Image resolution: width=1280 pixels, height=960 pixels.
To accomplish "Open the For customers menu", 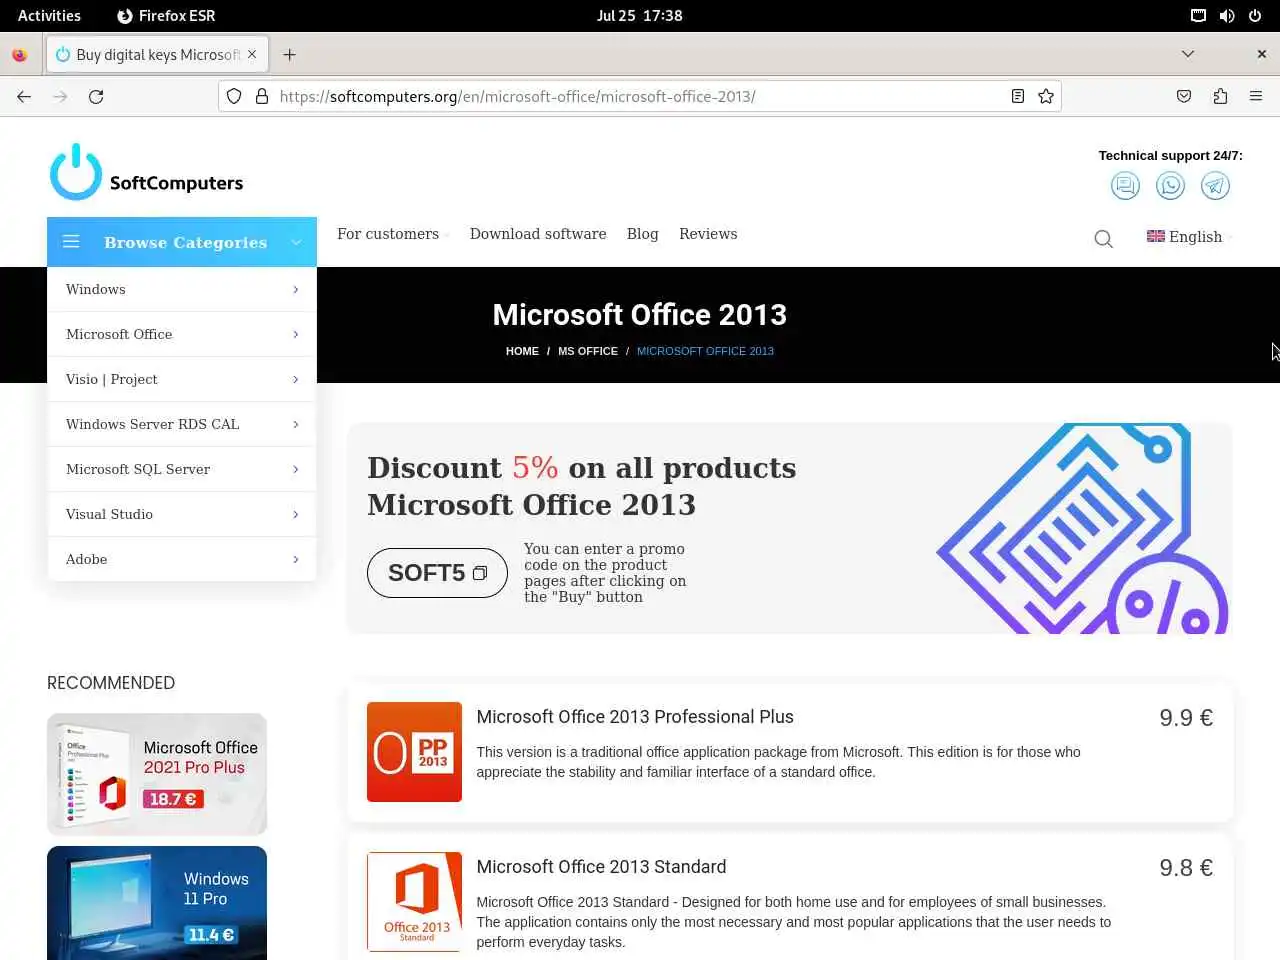I will [392, 234].
